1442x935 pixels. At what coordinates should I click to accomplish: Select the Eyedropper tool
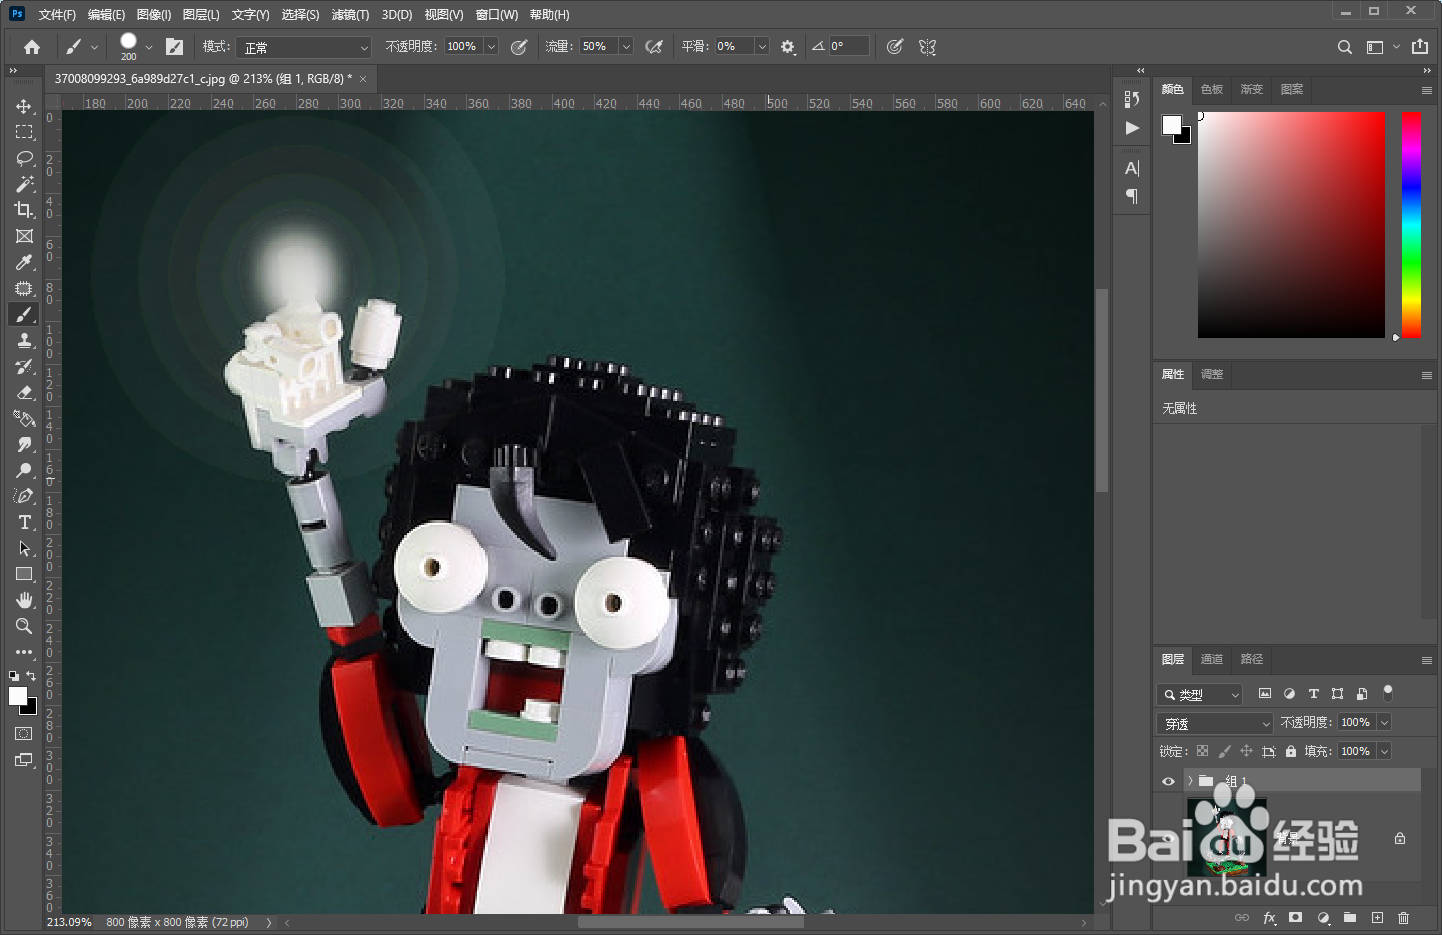pyautogui.click(x=24, y=262)
